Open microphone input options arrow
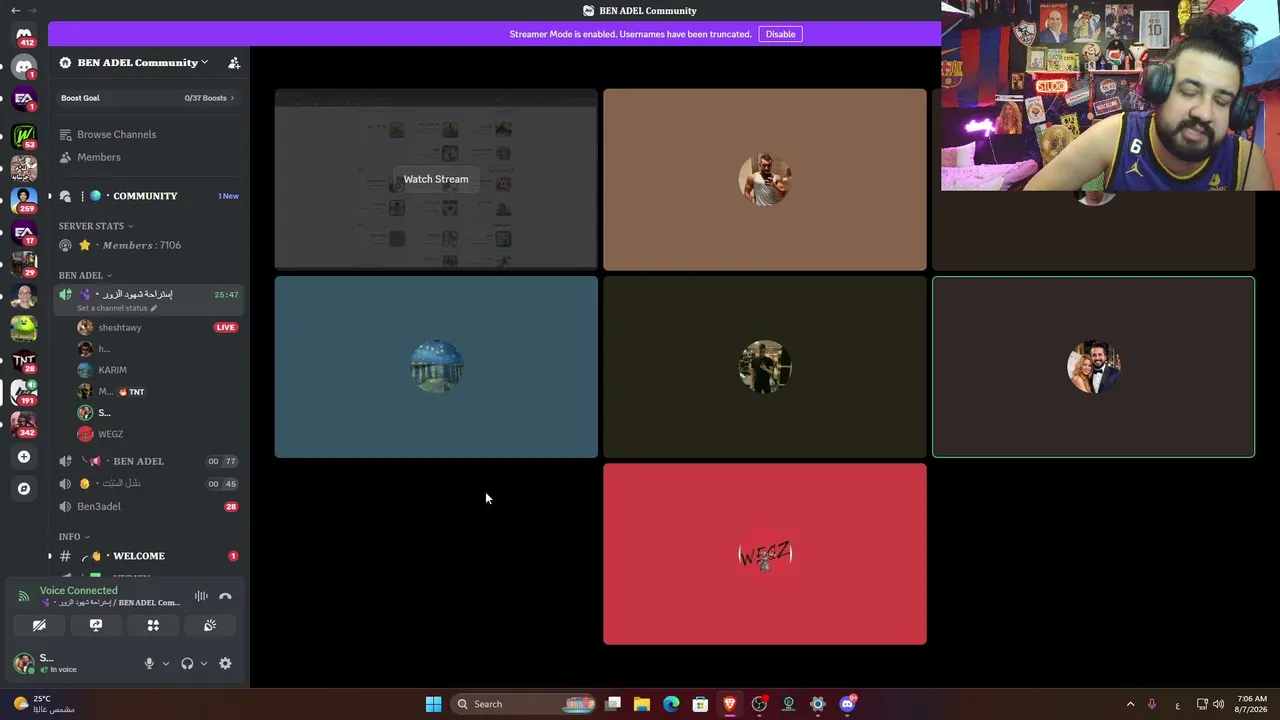 [165, 663]
